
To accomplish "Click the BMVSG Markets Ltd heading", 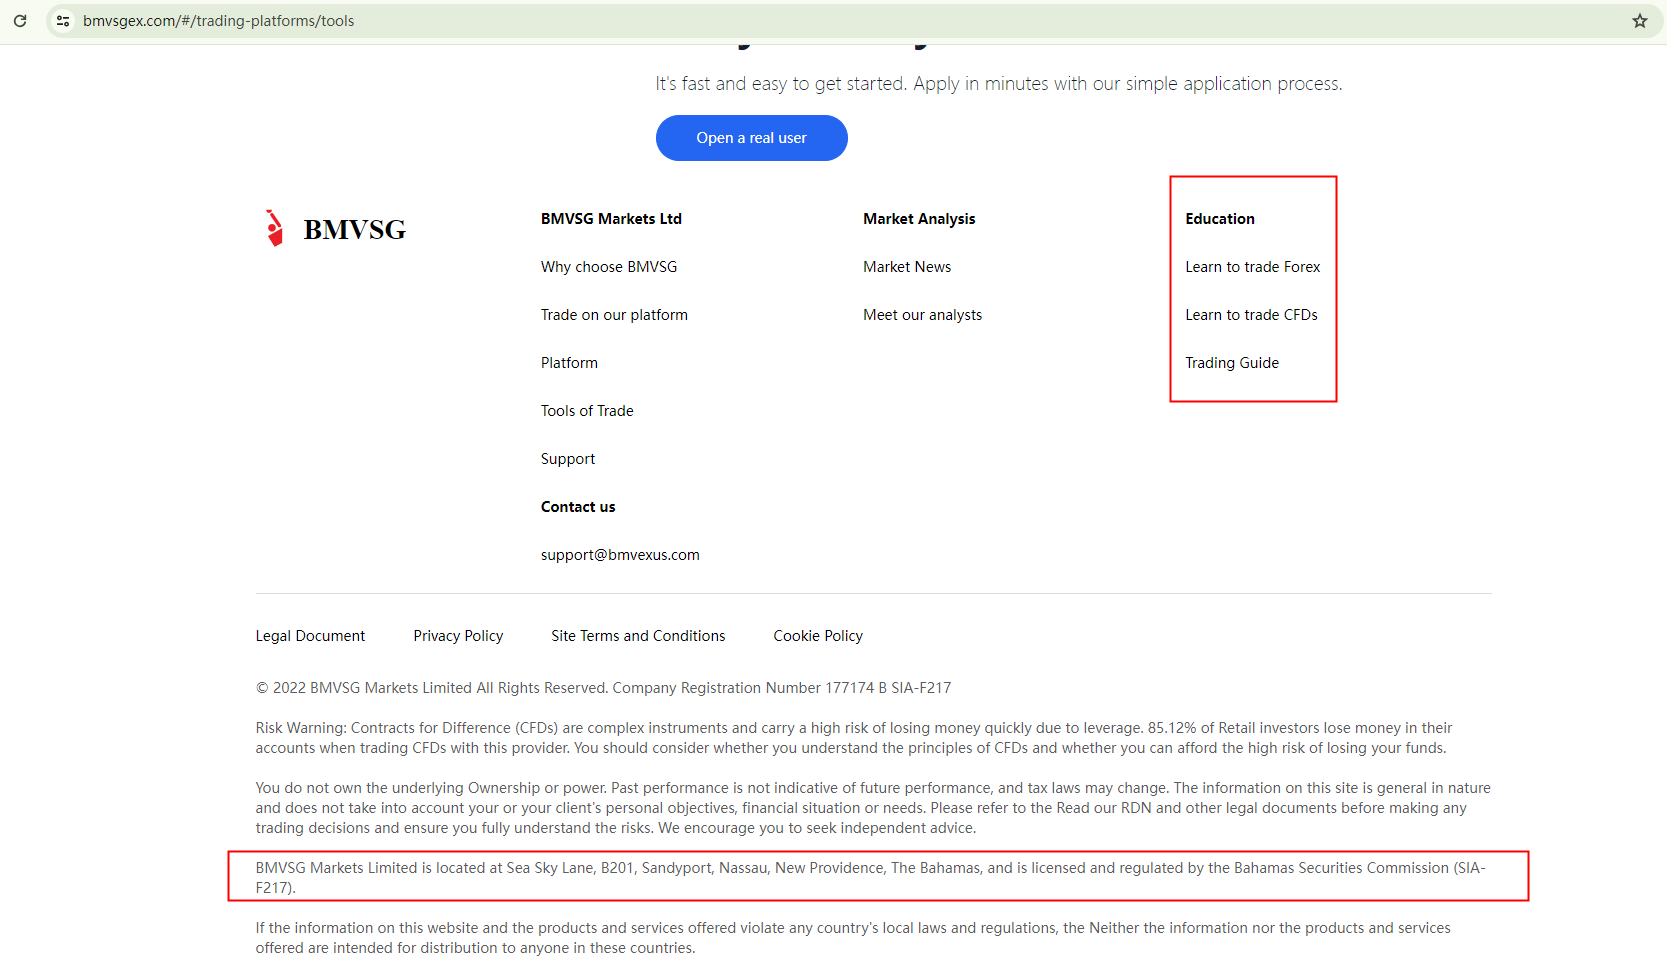I will pos(611,219).
